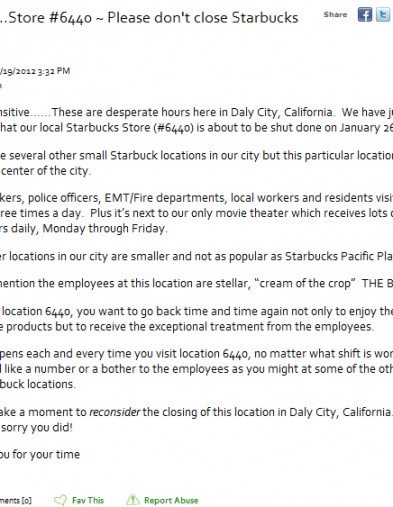Click the green author link under date

tap(1, 86)
